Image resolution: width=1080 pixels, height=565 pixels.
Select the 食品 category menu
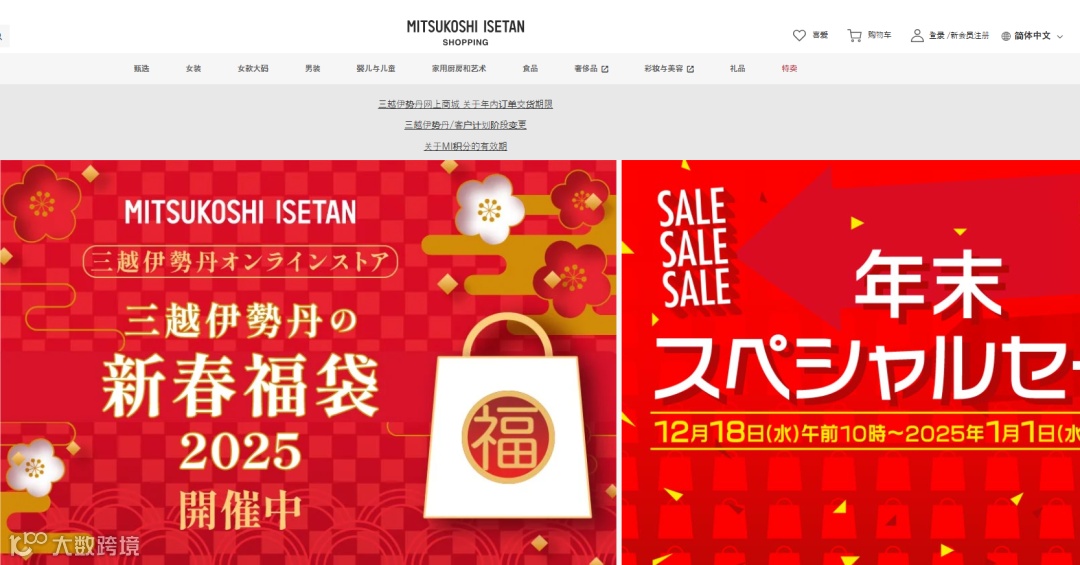click(530, 68)
